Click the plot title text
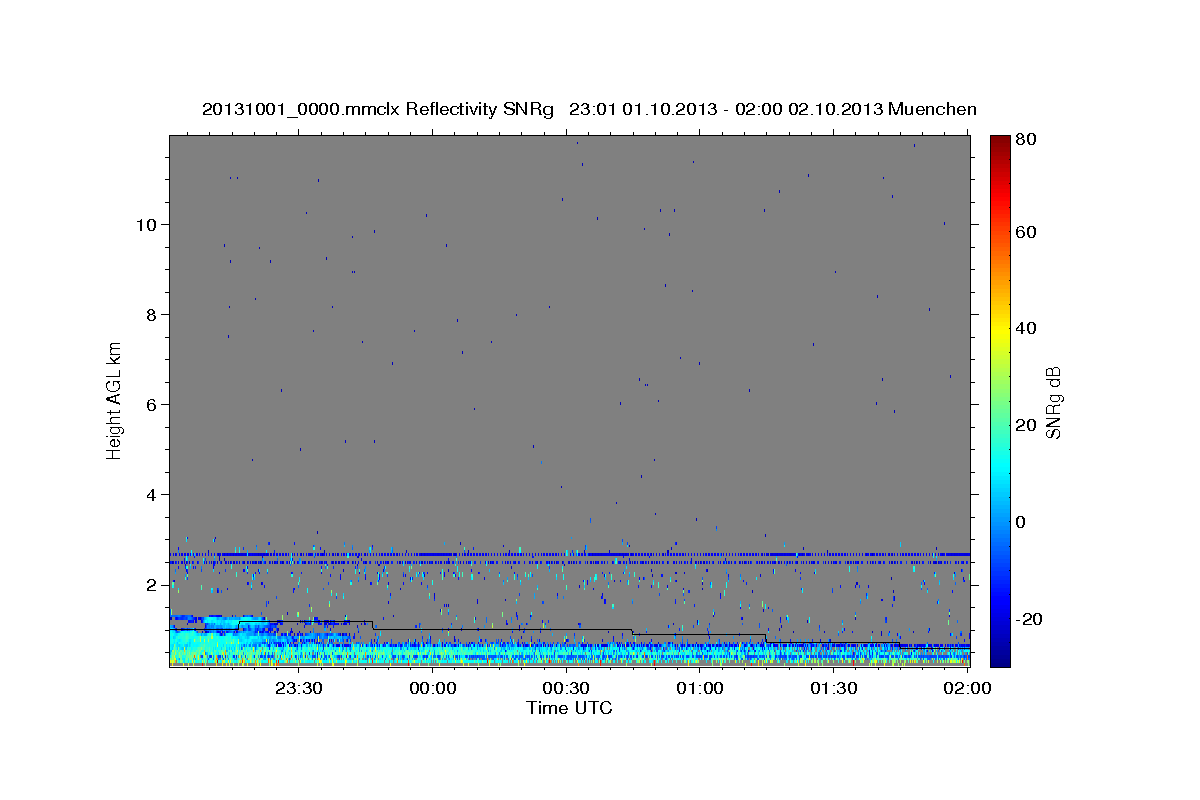 coord(589,109)
